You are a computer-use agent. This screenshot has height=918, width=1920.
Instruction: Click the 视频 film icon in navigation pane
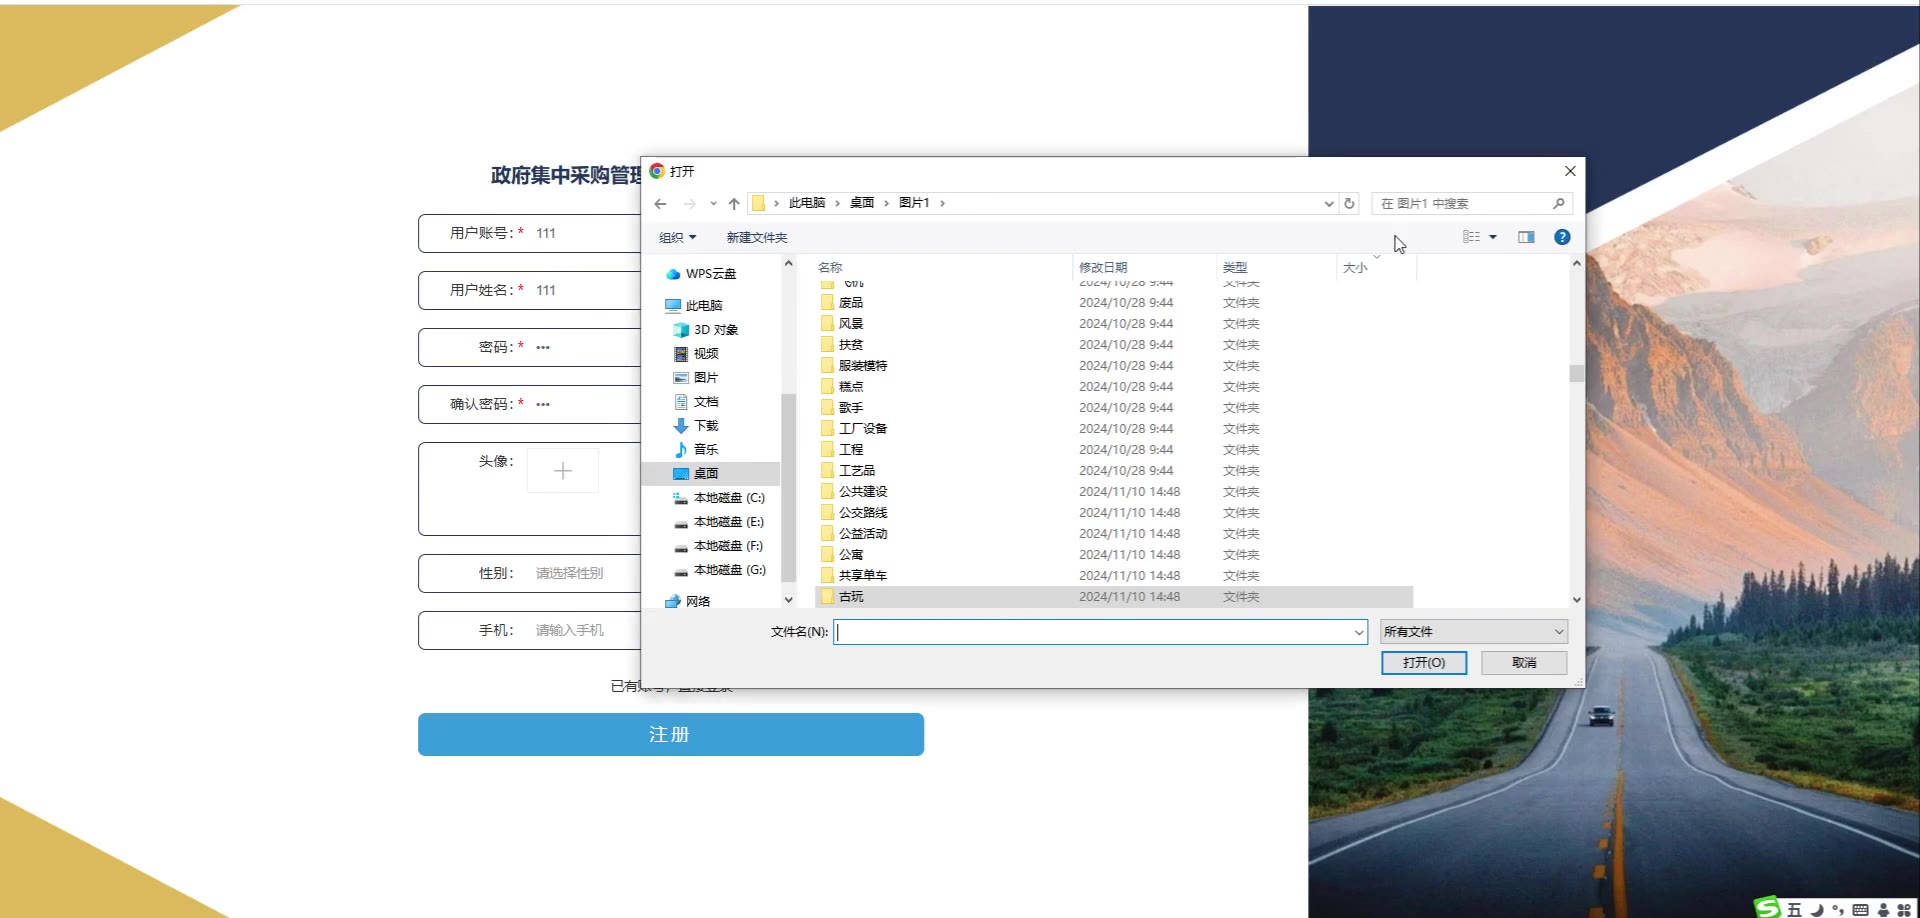tap(681, 354)
